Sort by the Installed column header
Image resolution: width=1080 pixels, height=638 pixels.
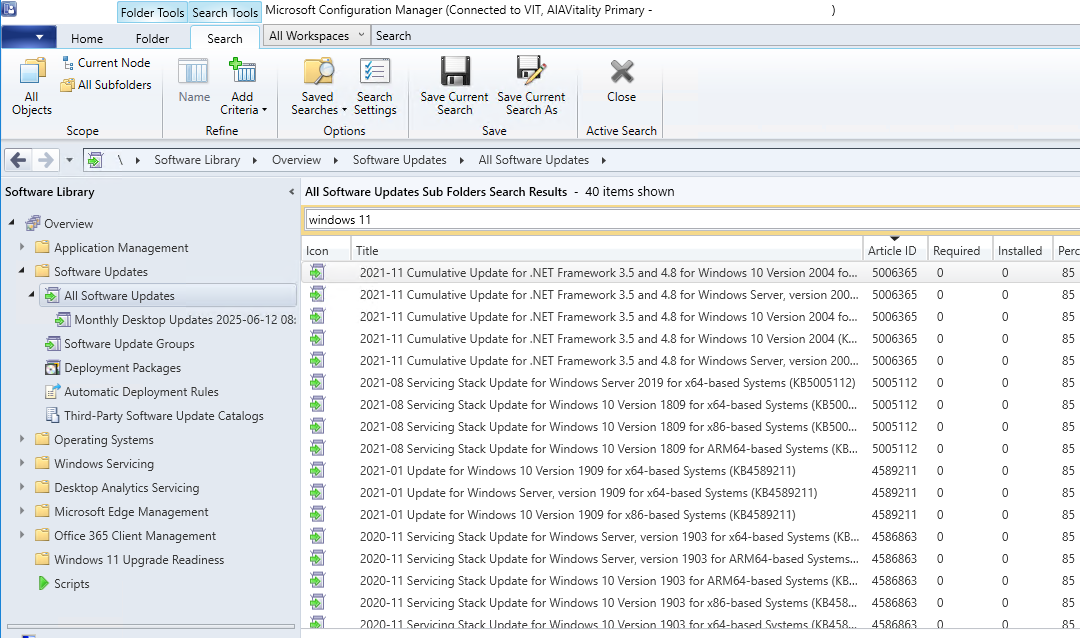pos(1023,251)
